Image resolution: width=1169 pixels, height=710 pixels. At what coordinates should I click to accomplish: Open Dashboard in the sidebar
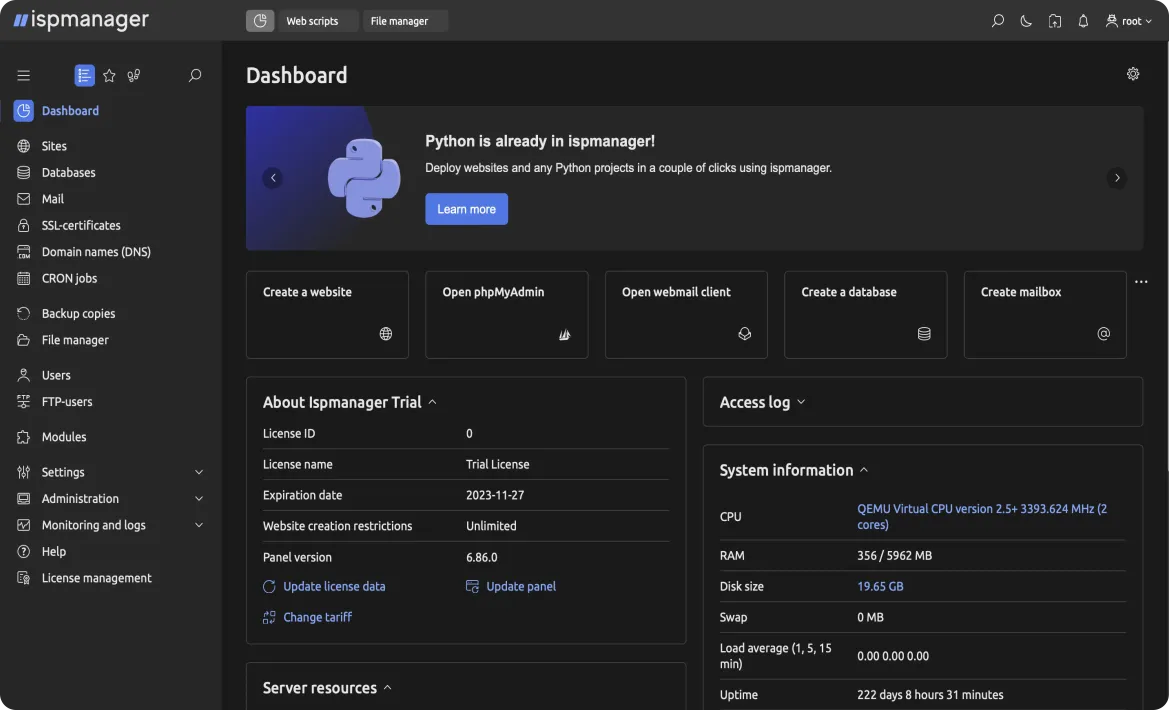tap(70, 110)
